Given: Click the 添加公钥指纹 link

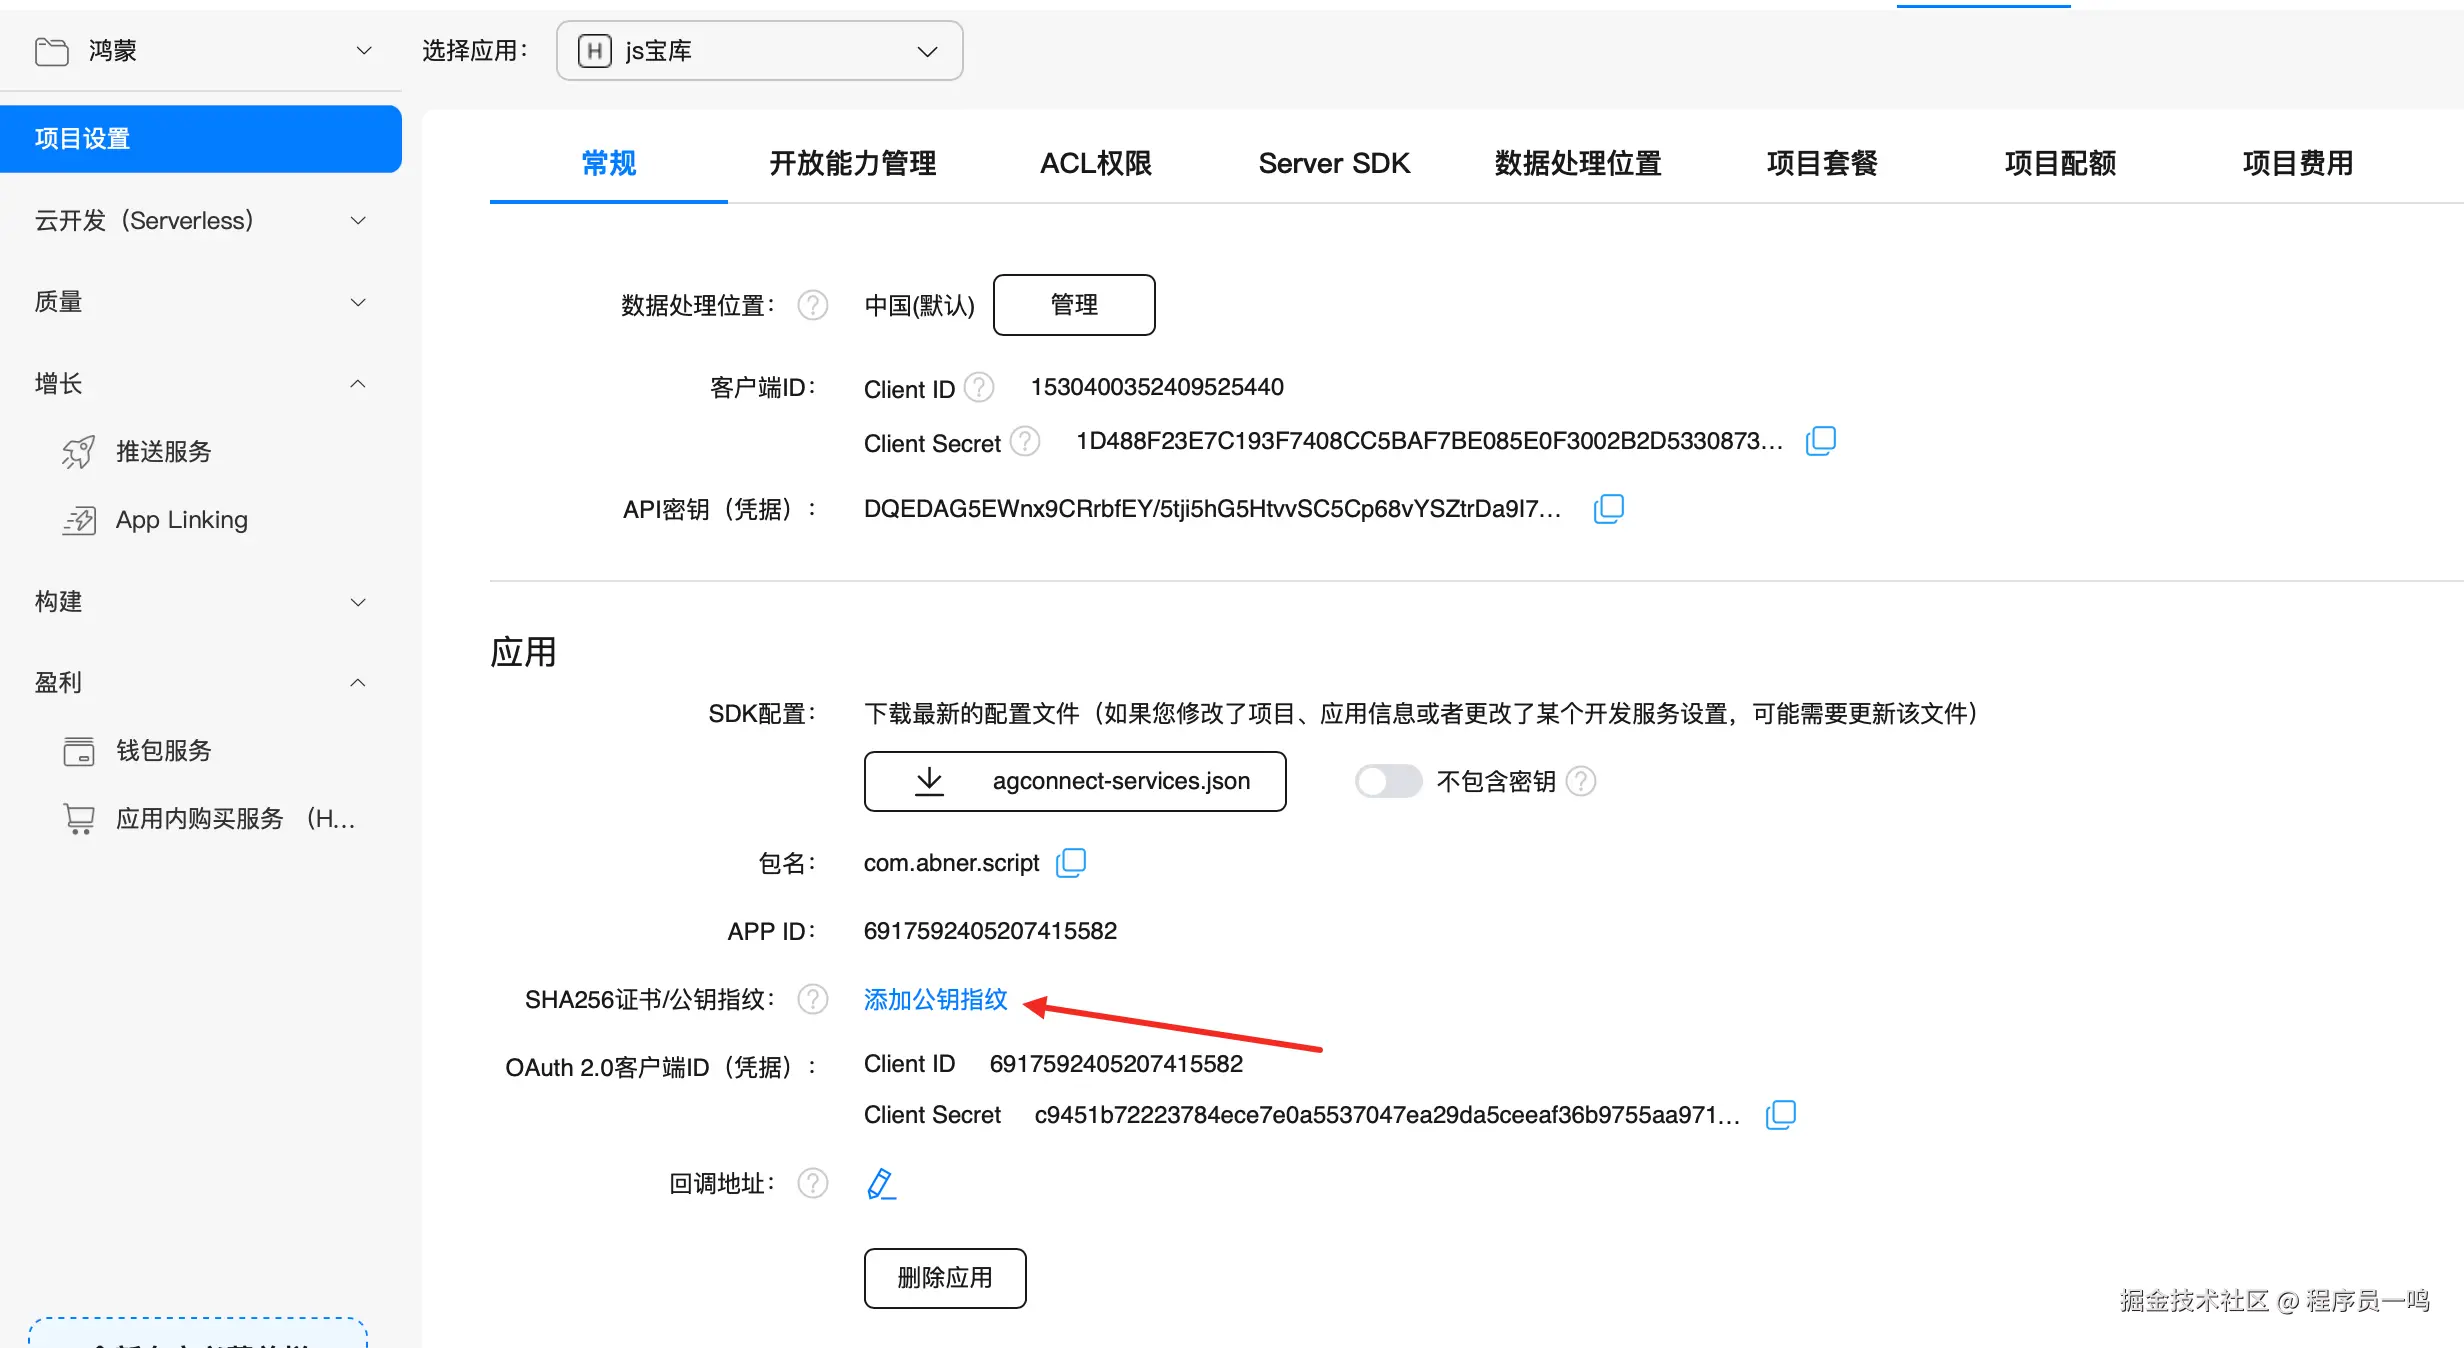Looking at the screenshot, I should point(935,999).
